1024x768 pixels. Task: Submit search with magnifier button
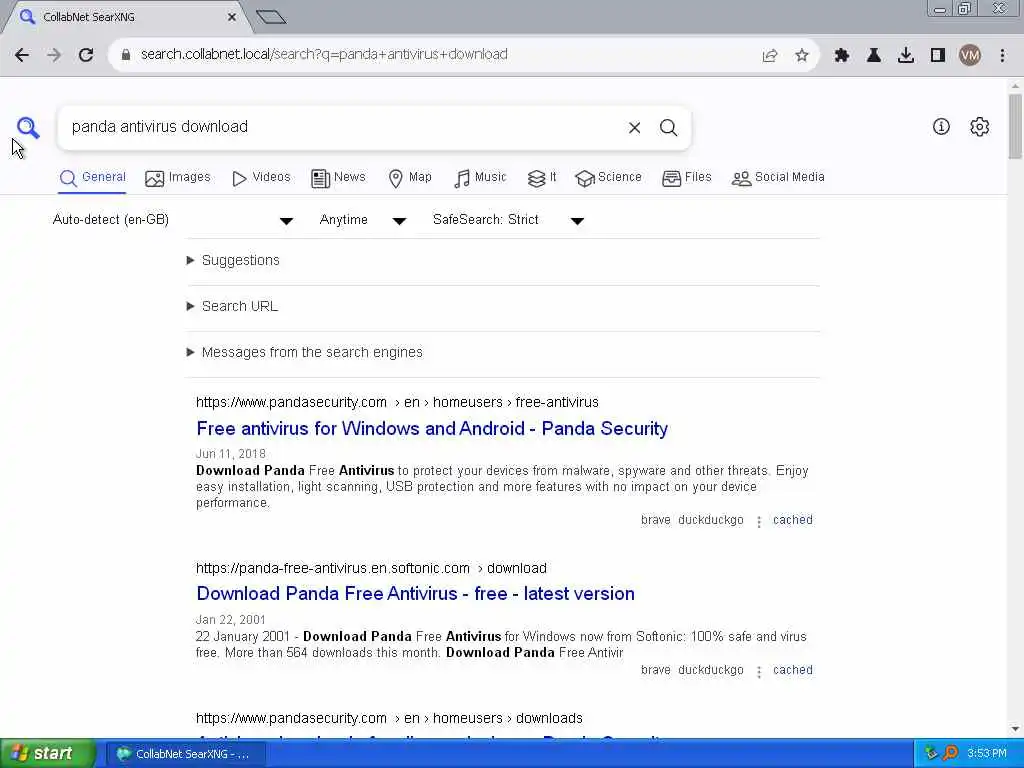668,127
